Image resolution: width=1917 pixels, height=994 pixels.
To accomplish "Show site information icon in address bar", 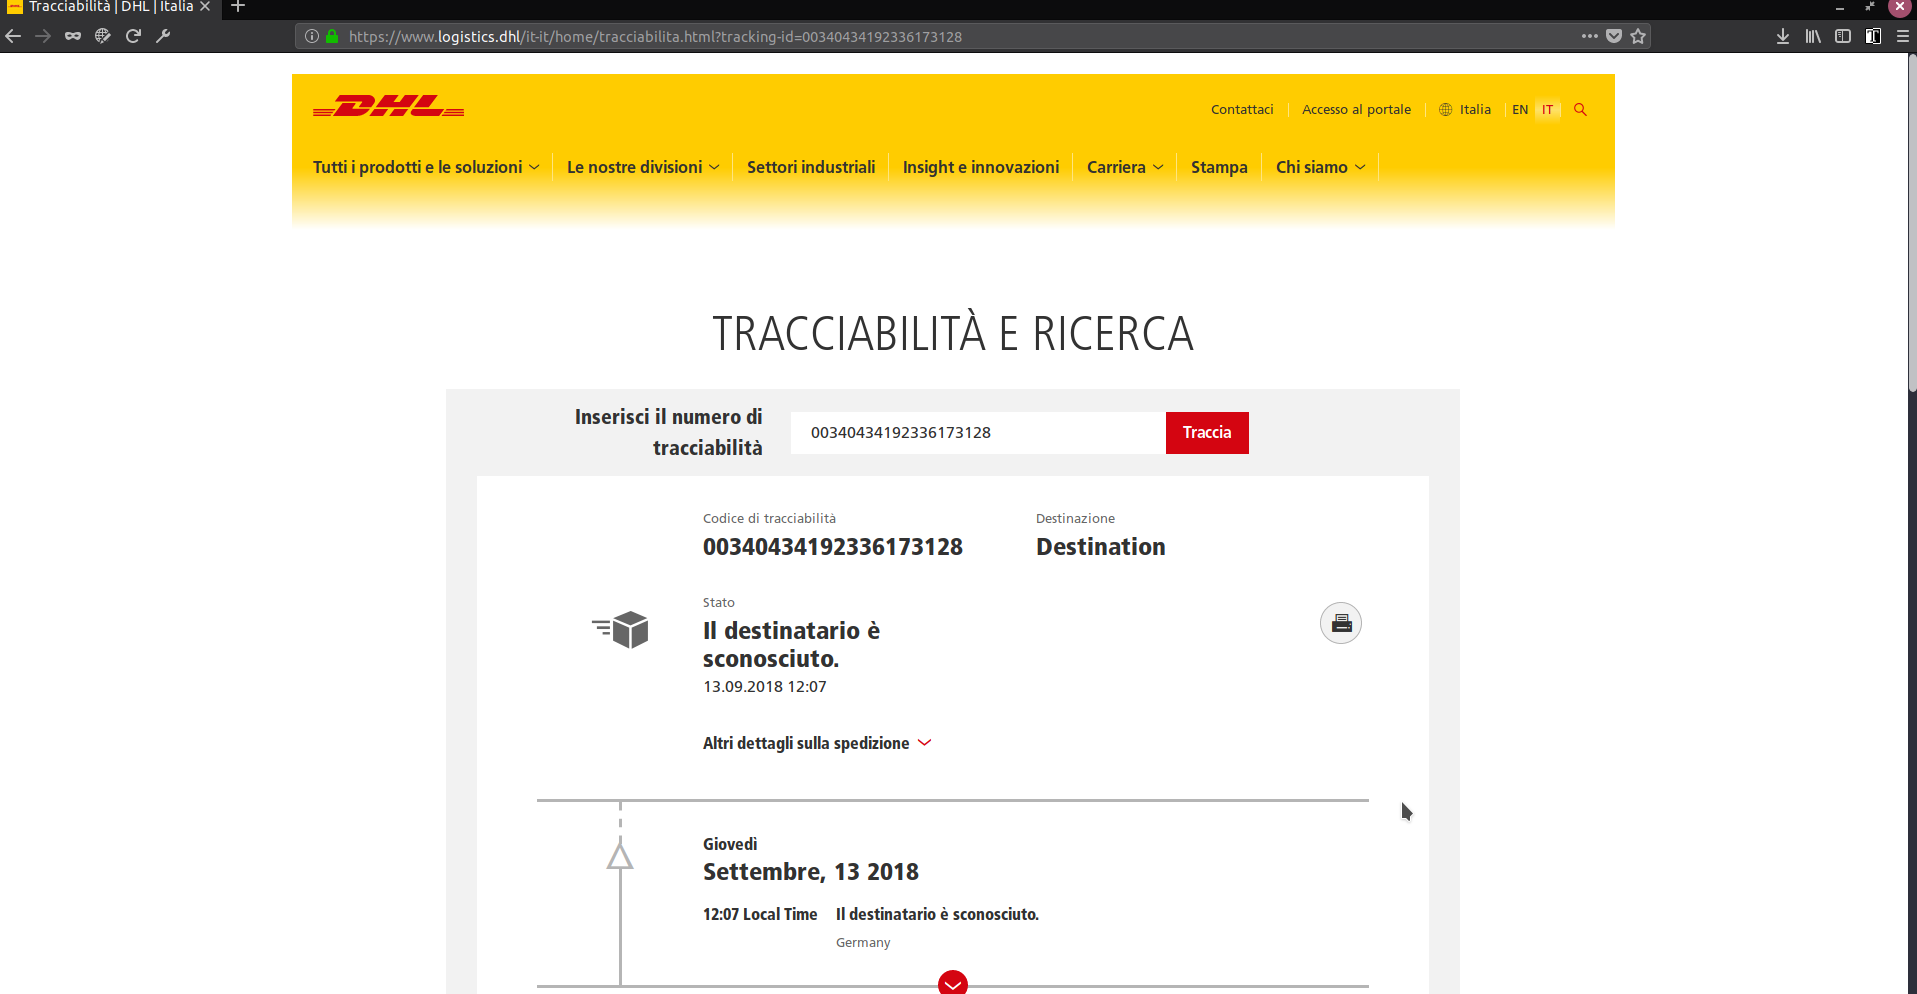I will click(312, 36).
